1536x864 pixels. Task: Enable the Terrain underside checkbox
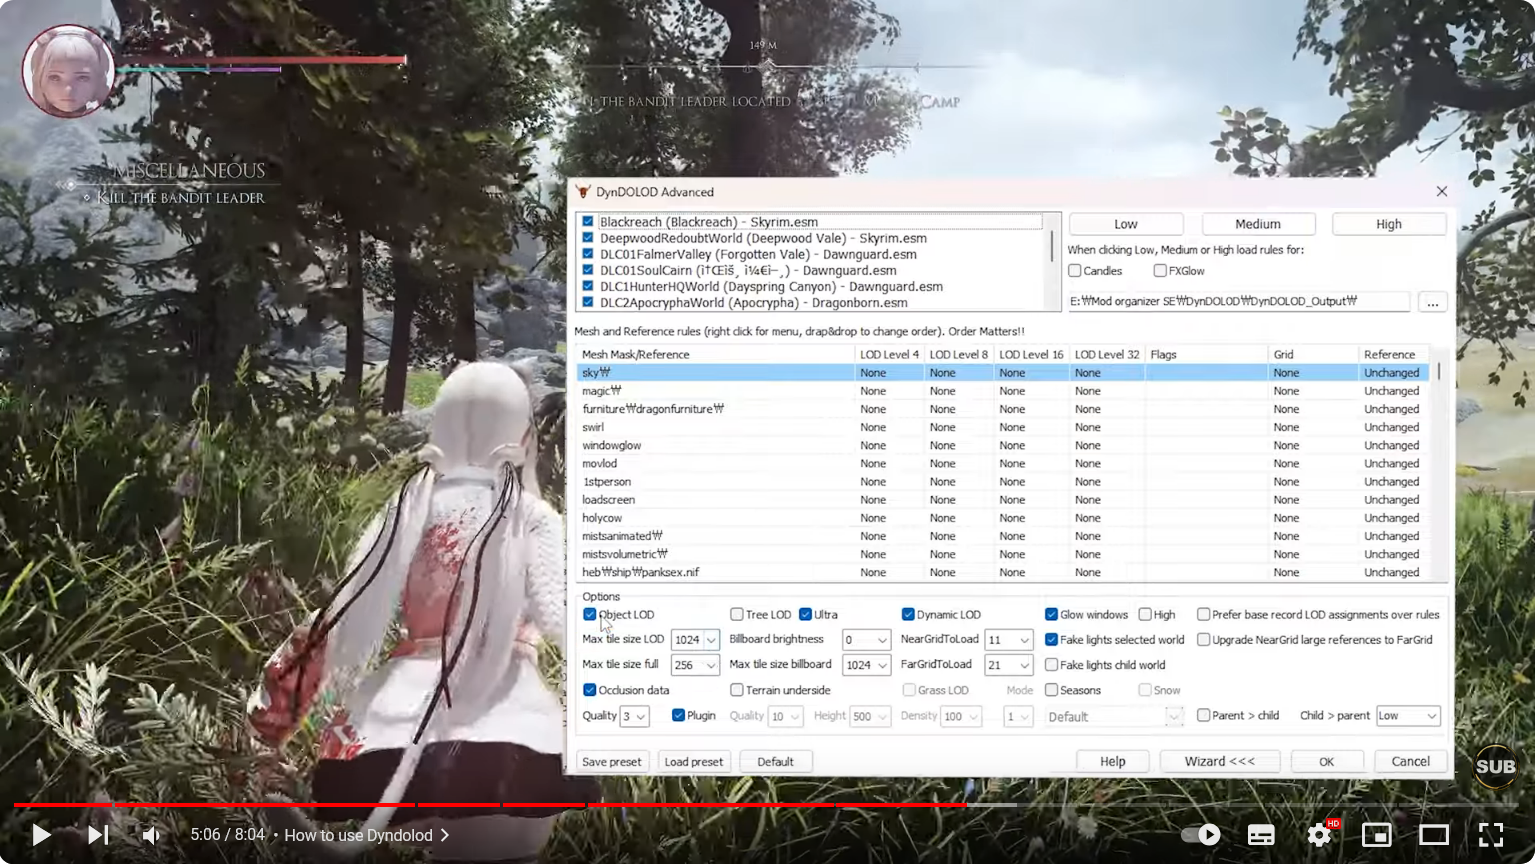point(737,690)
